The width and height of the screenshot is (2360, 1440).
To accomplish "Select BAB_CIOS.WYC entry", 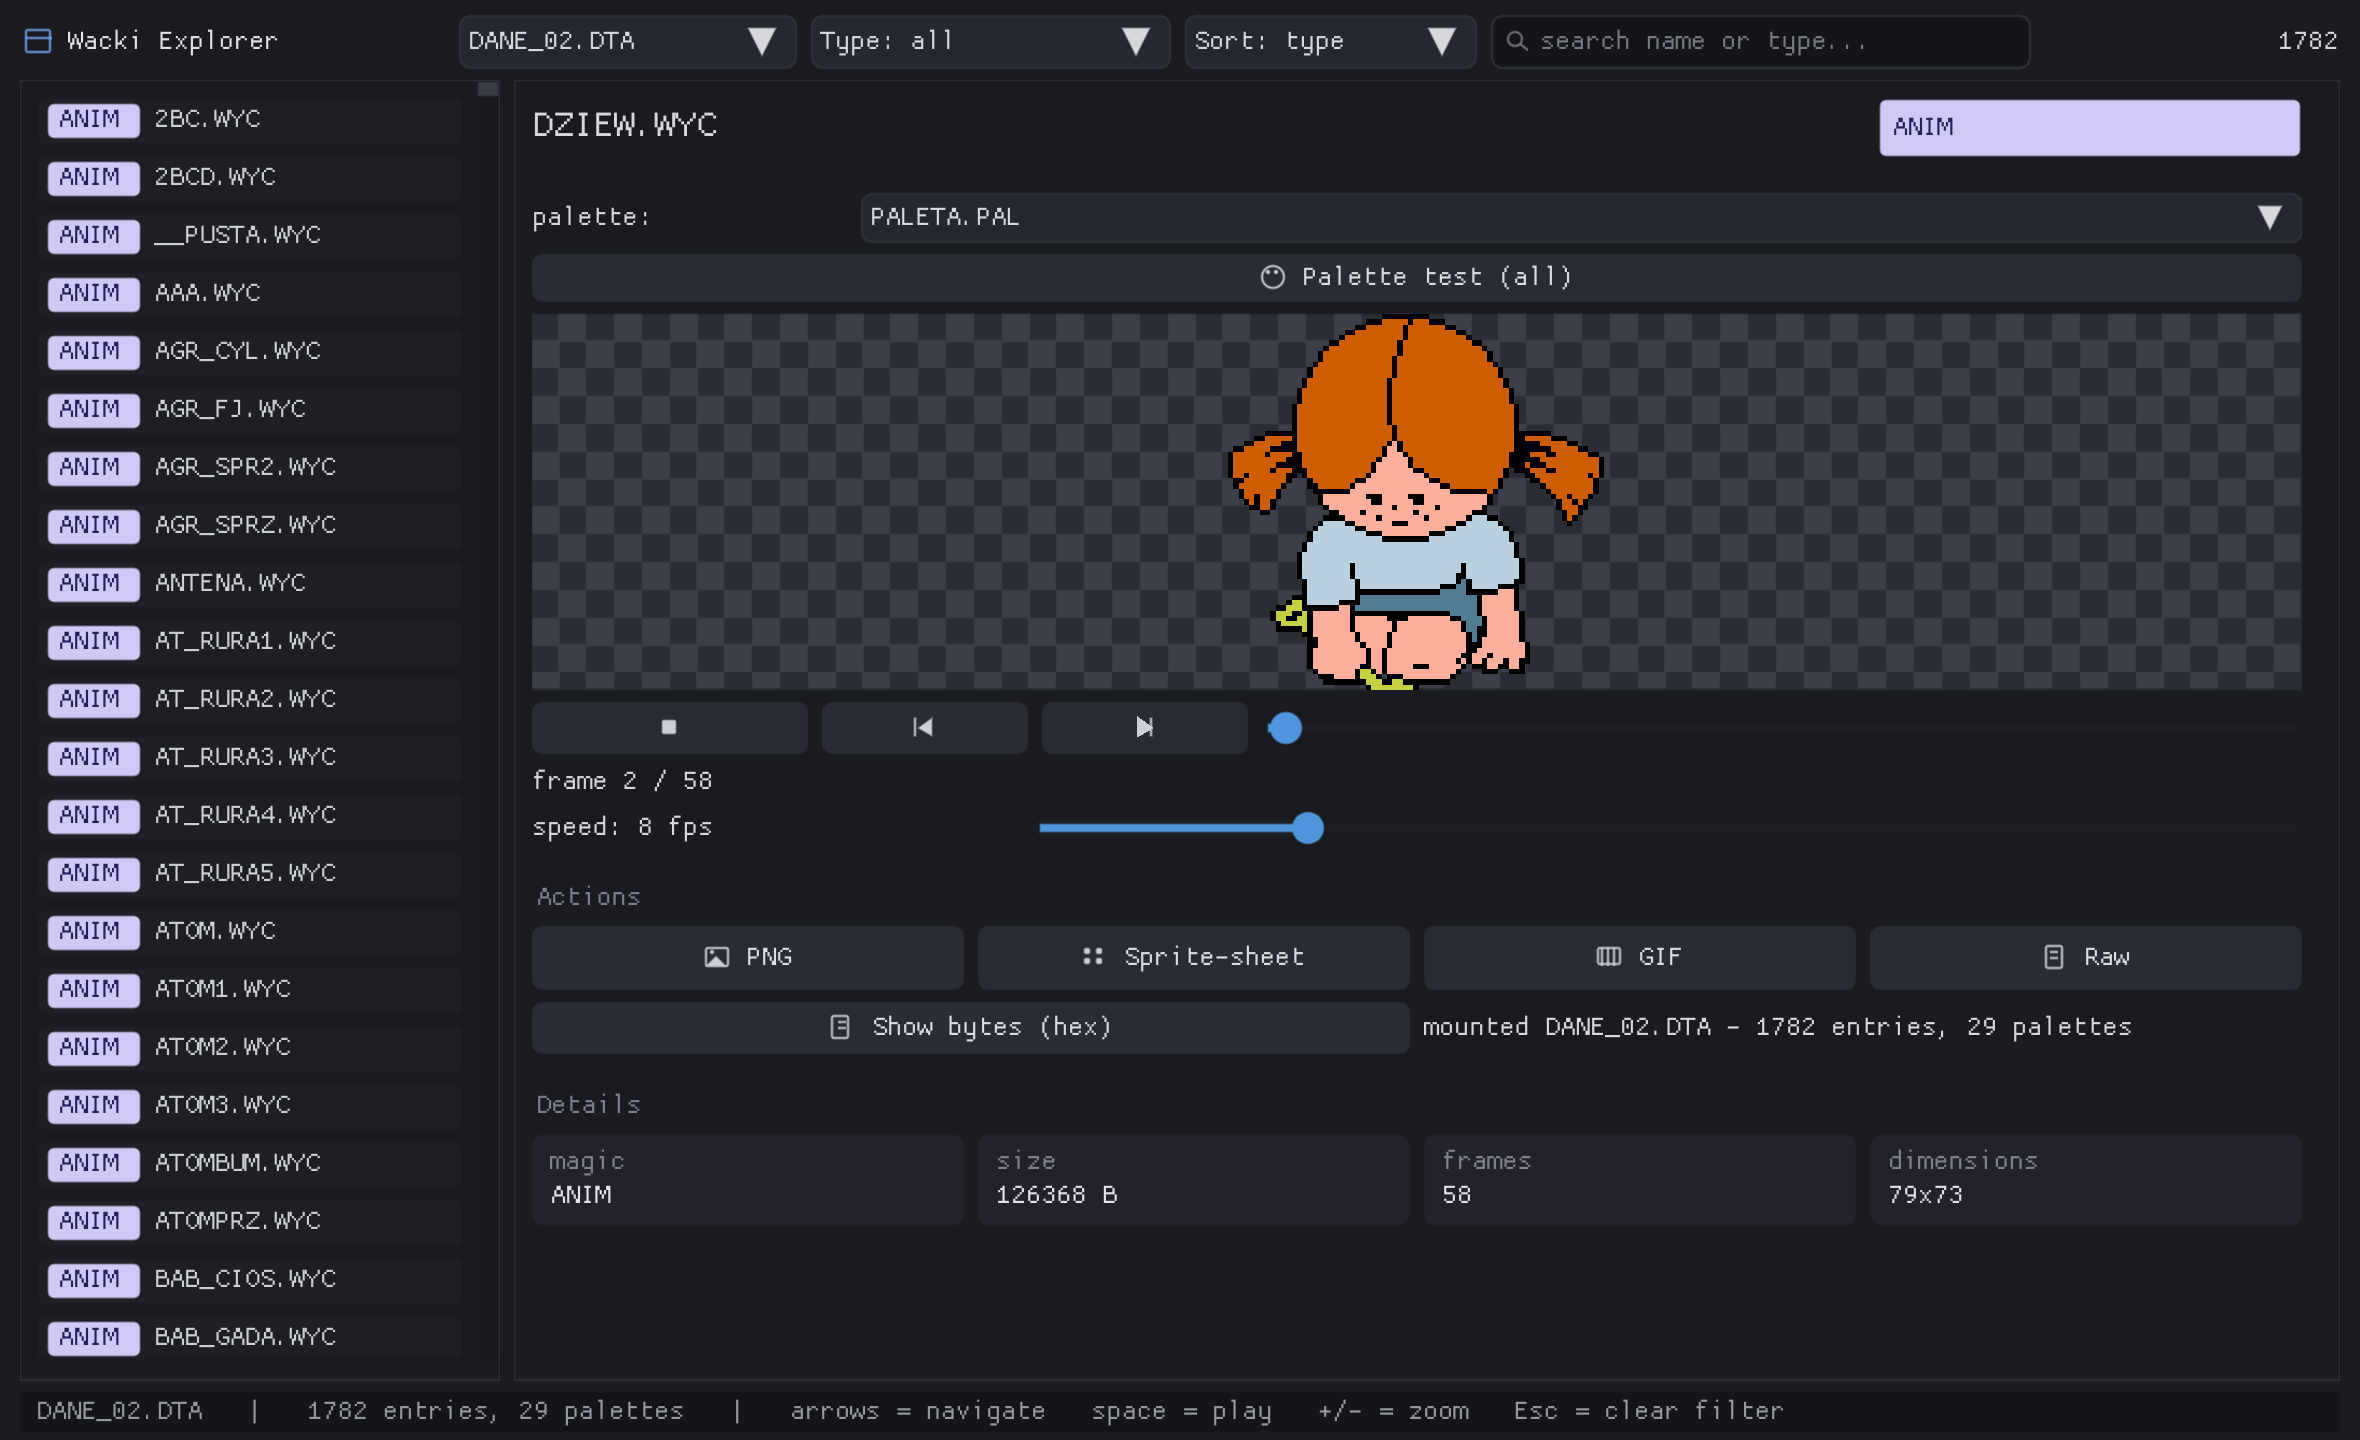I will [x=250, y=1280].
